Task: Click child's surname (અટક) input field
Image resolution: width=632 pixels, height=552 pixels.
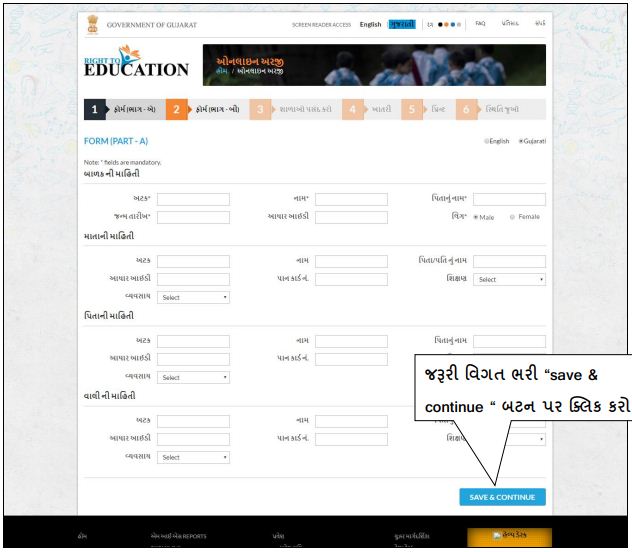Action: (x=193, y=199)
